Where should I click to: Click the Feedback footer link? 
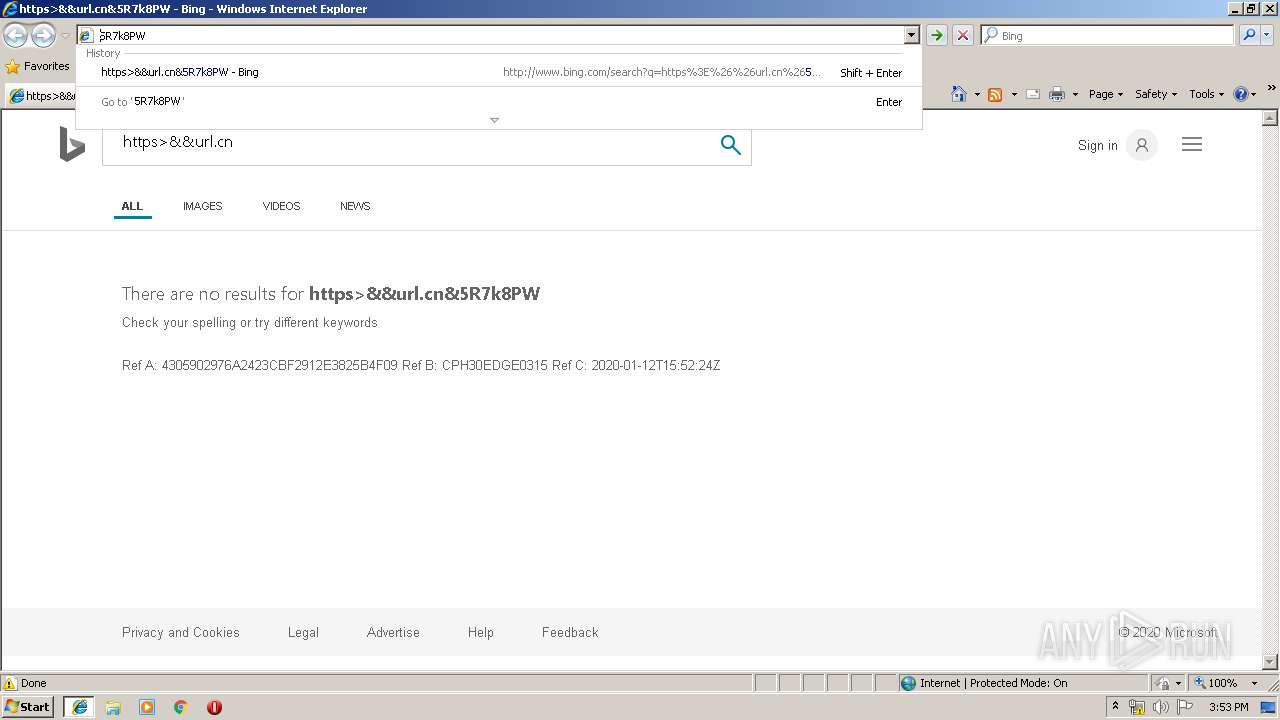pos(570,632)
